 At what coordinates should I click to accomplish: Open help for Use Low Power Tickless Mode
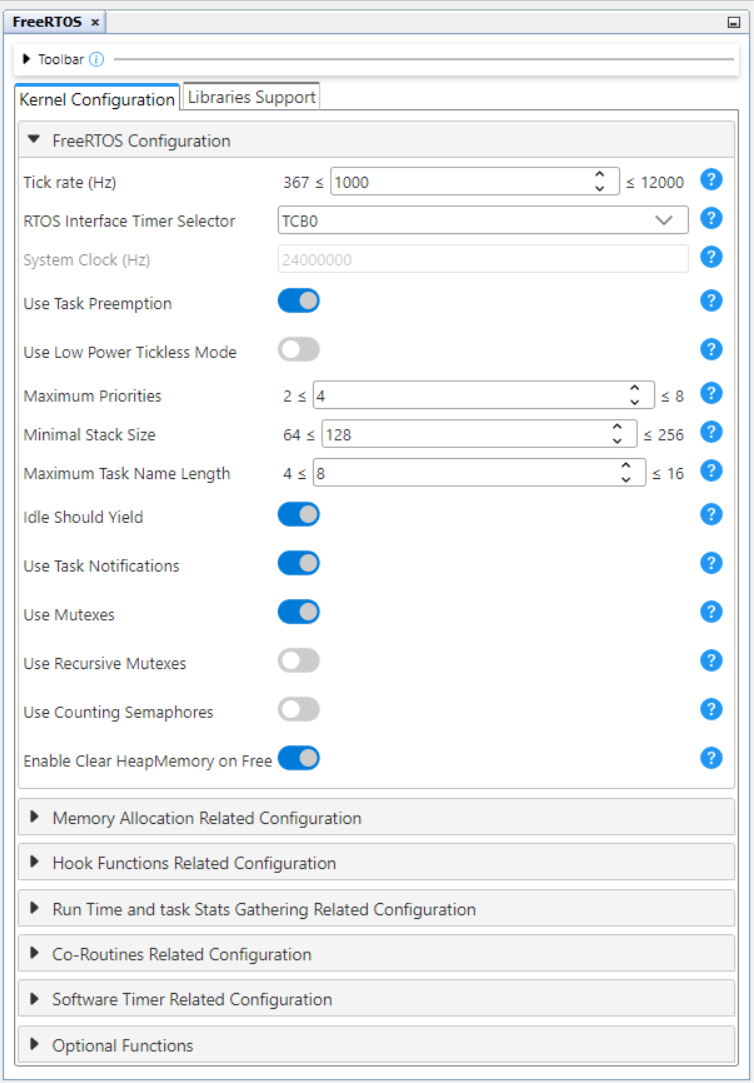[x=711, y=349]
